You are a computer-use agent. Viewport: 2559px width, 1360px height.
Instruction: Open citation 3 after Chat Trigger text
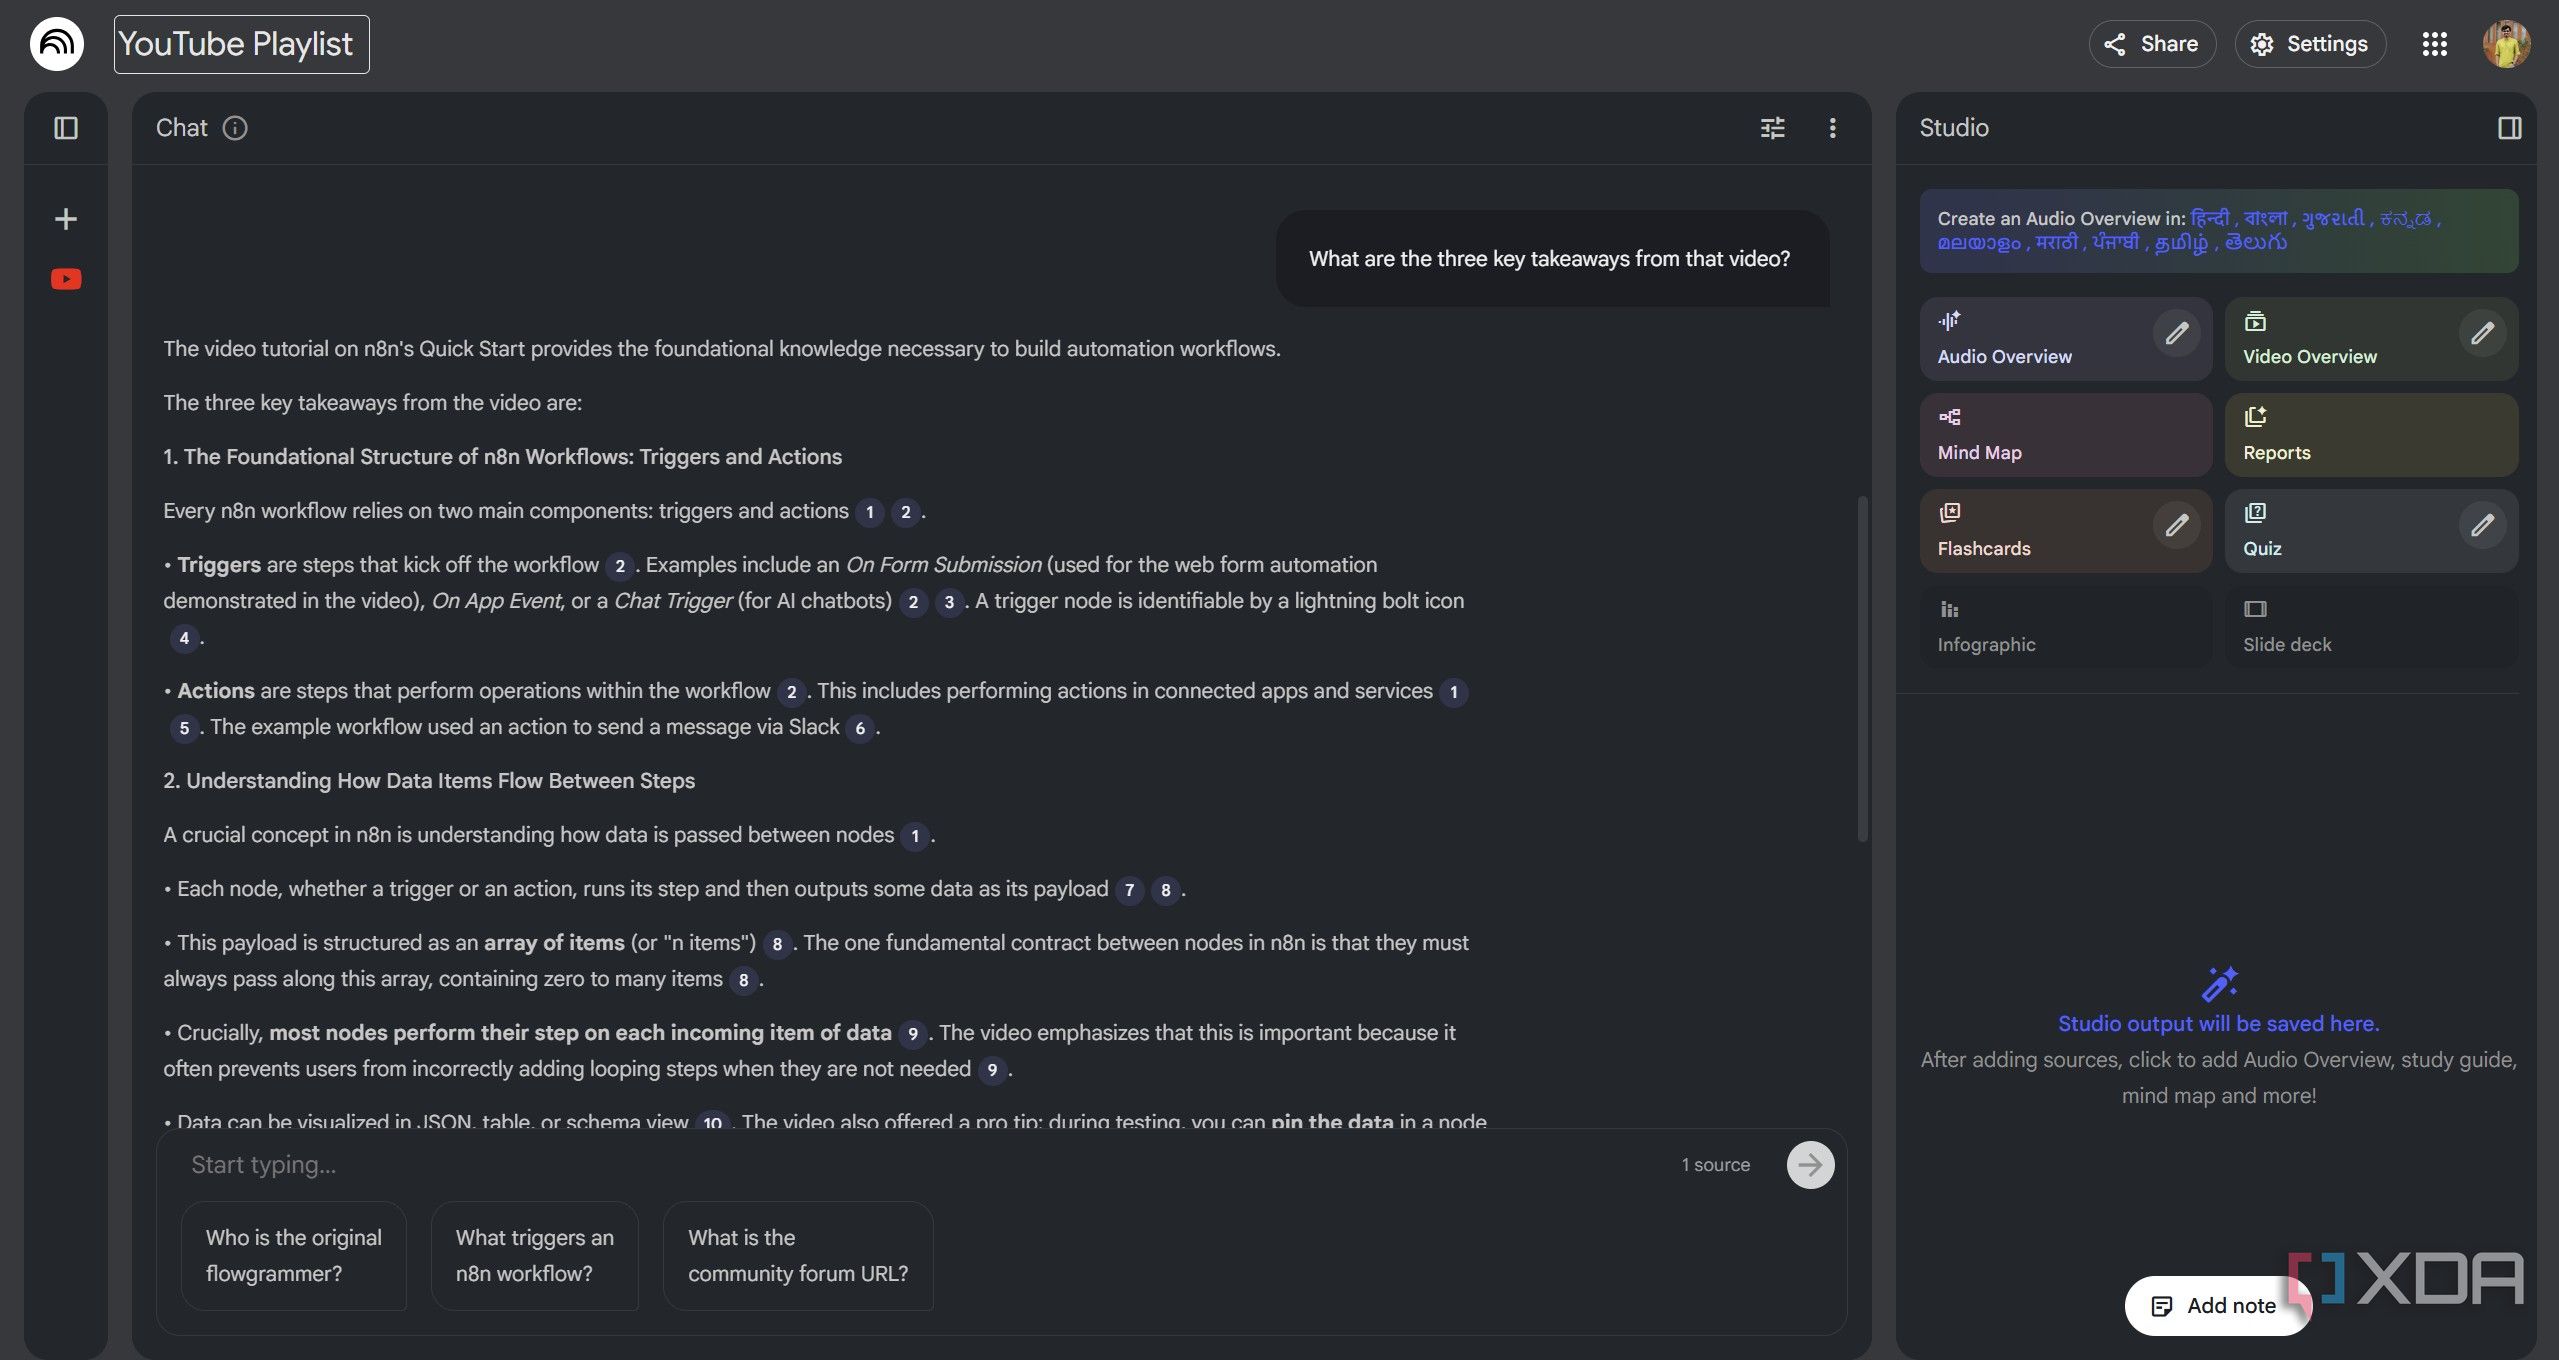[949, 602]
